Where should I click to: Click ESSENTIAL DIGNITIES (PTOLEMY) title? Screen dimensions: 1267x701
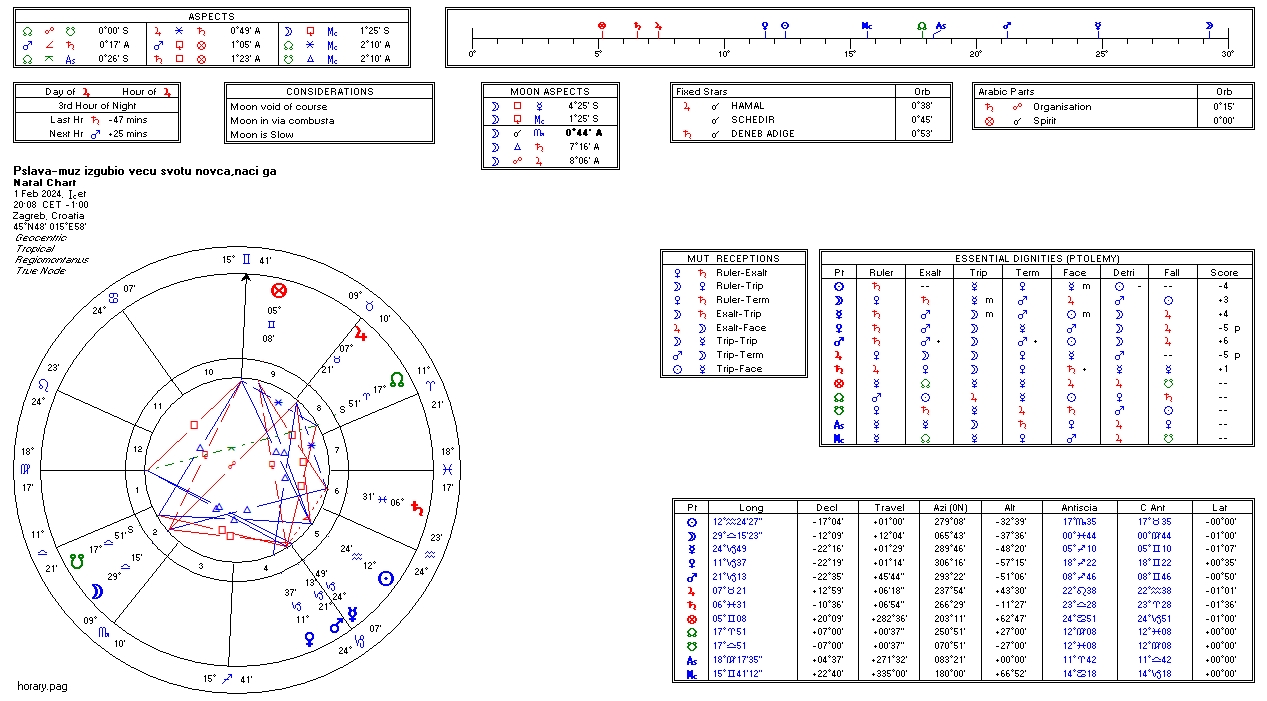click(x=1037, y=258)
